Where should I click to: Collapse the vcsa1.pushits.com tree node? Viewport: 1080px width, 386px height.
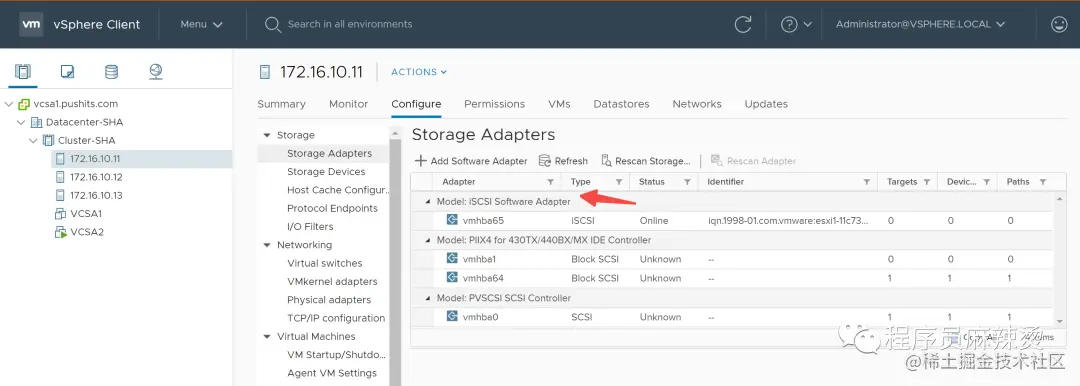9,104
